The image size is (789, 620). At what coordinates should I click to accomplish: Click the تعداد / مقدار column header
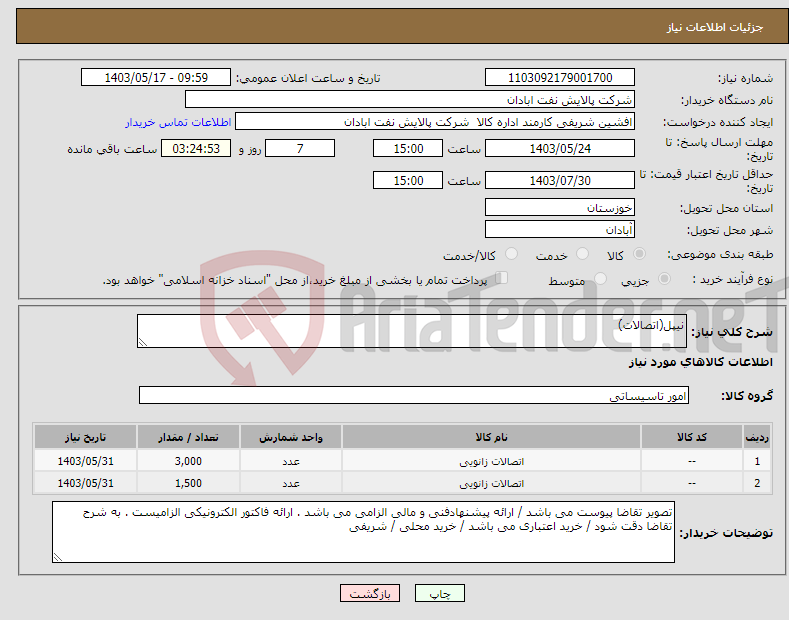click(188, 437)
